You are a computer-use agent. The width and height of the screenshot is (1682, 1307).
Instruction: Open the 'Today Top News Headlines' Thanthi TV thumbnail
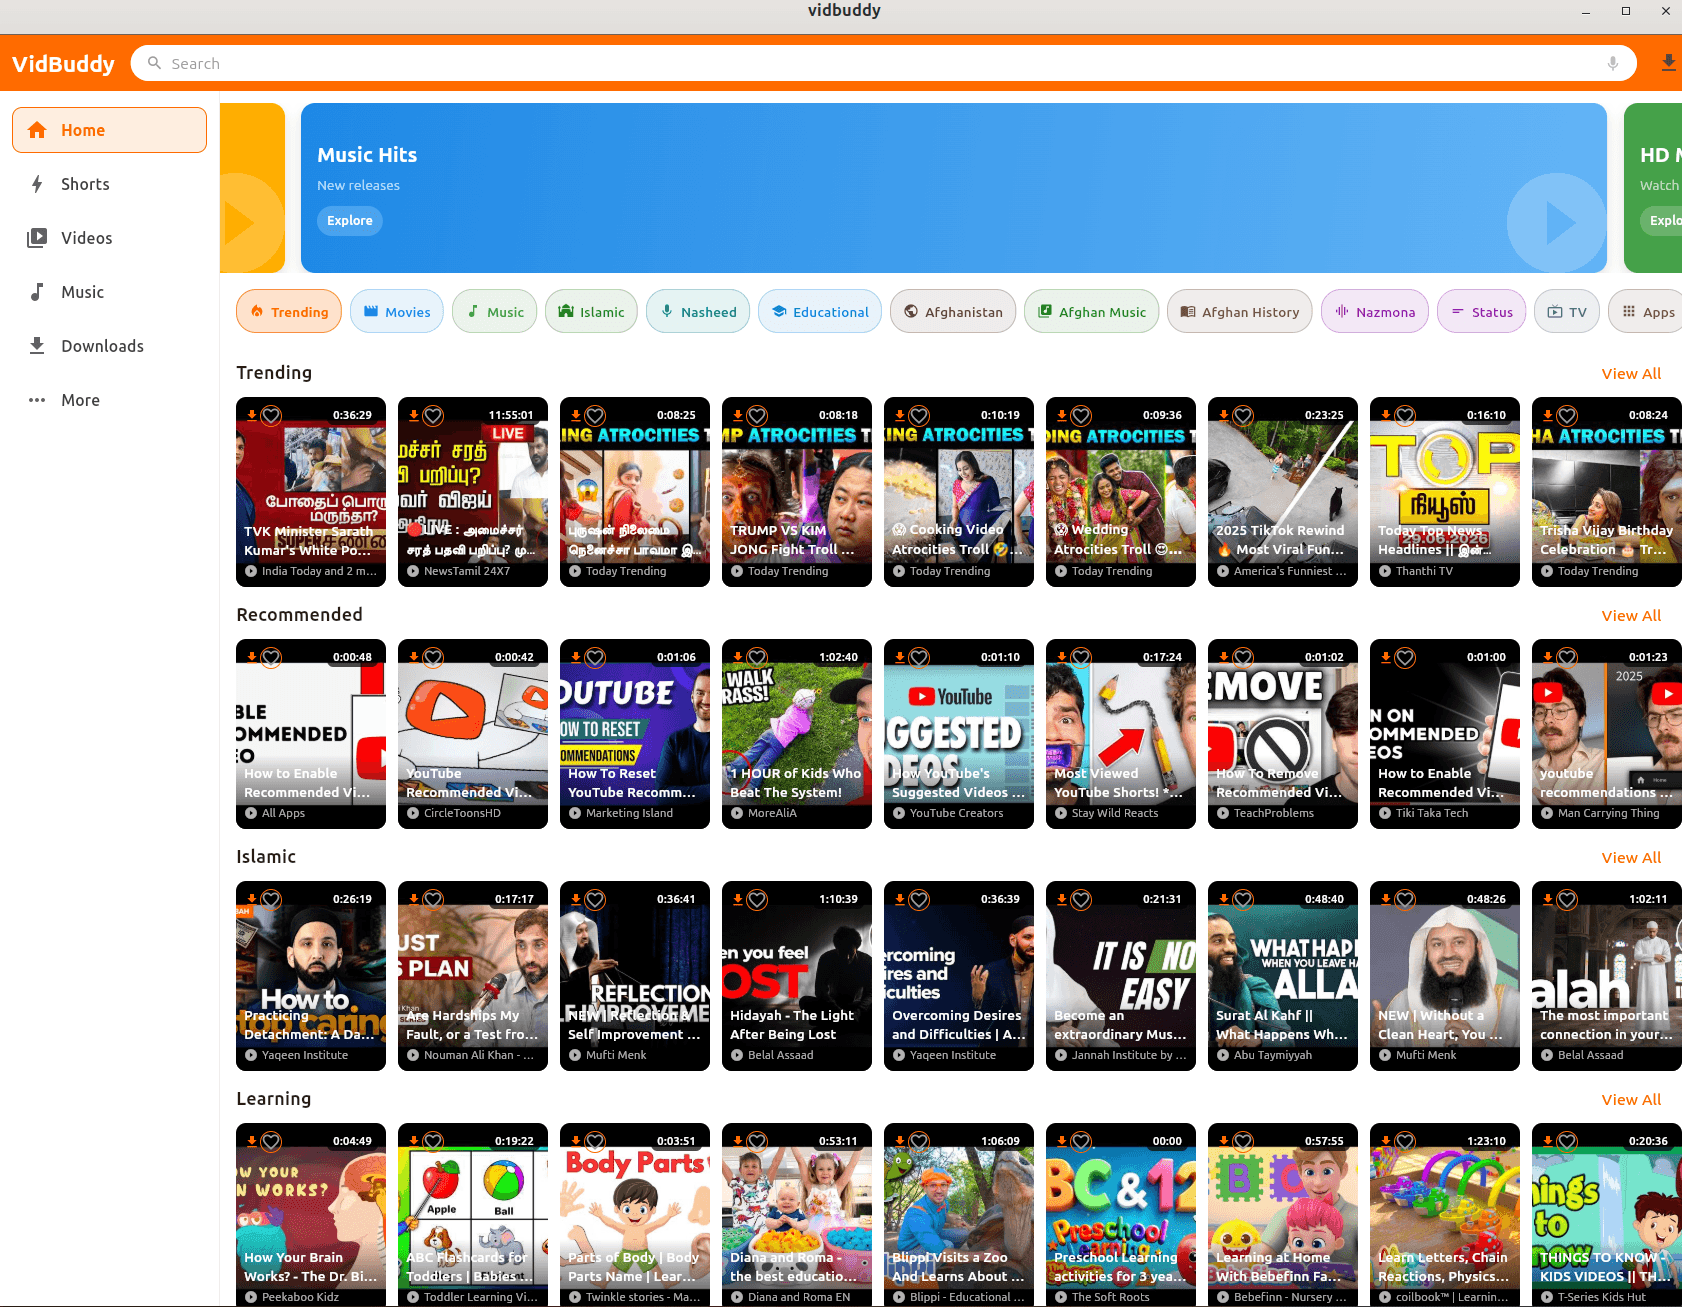click(1445, 492)
